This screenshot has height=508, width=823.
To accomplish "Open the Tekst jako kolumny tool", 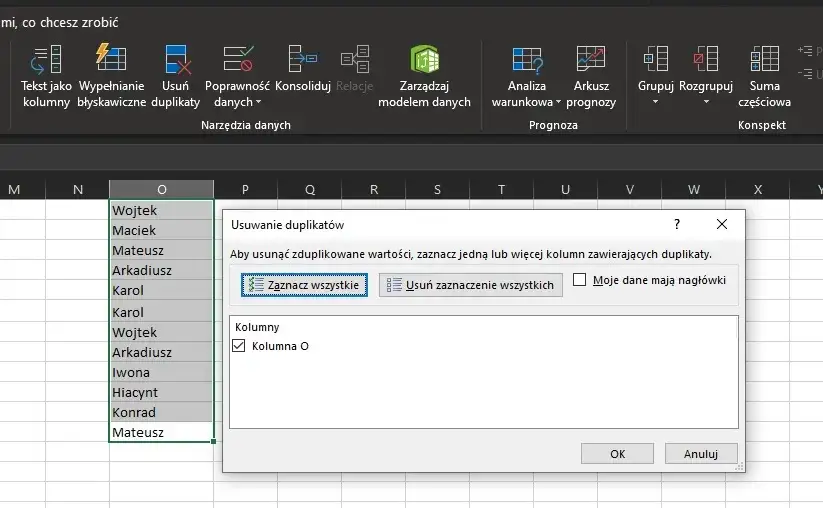I will pos(46,76).
